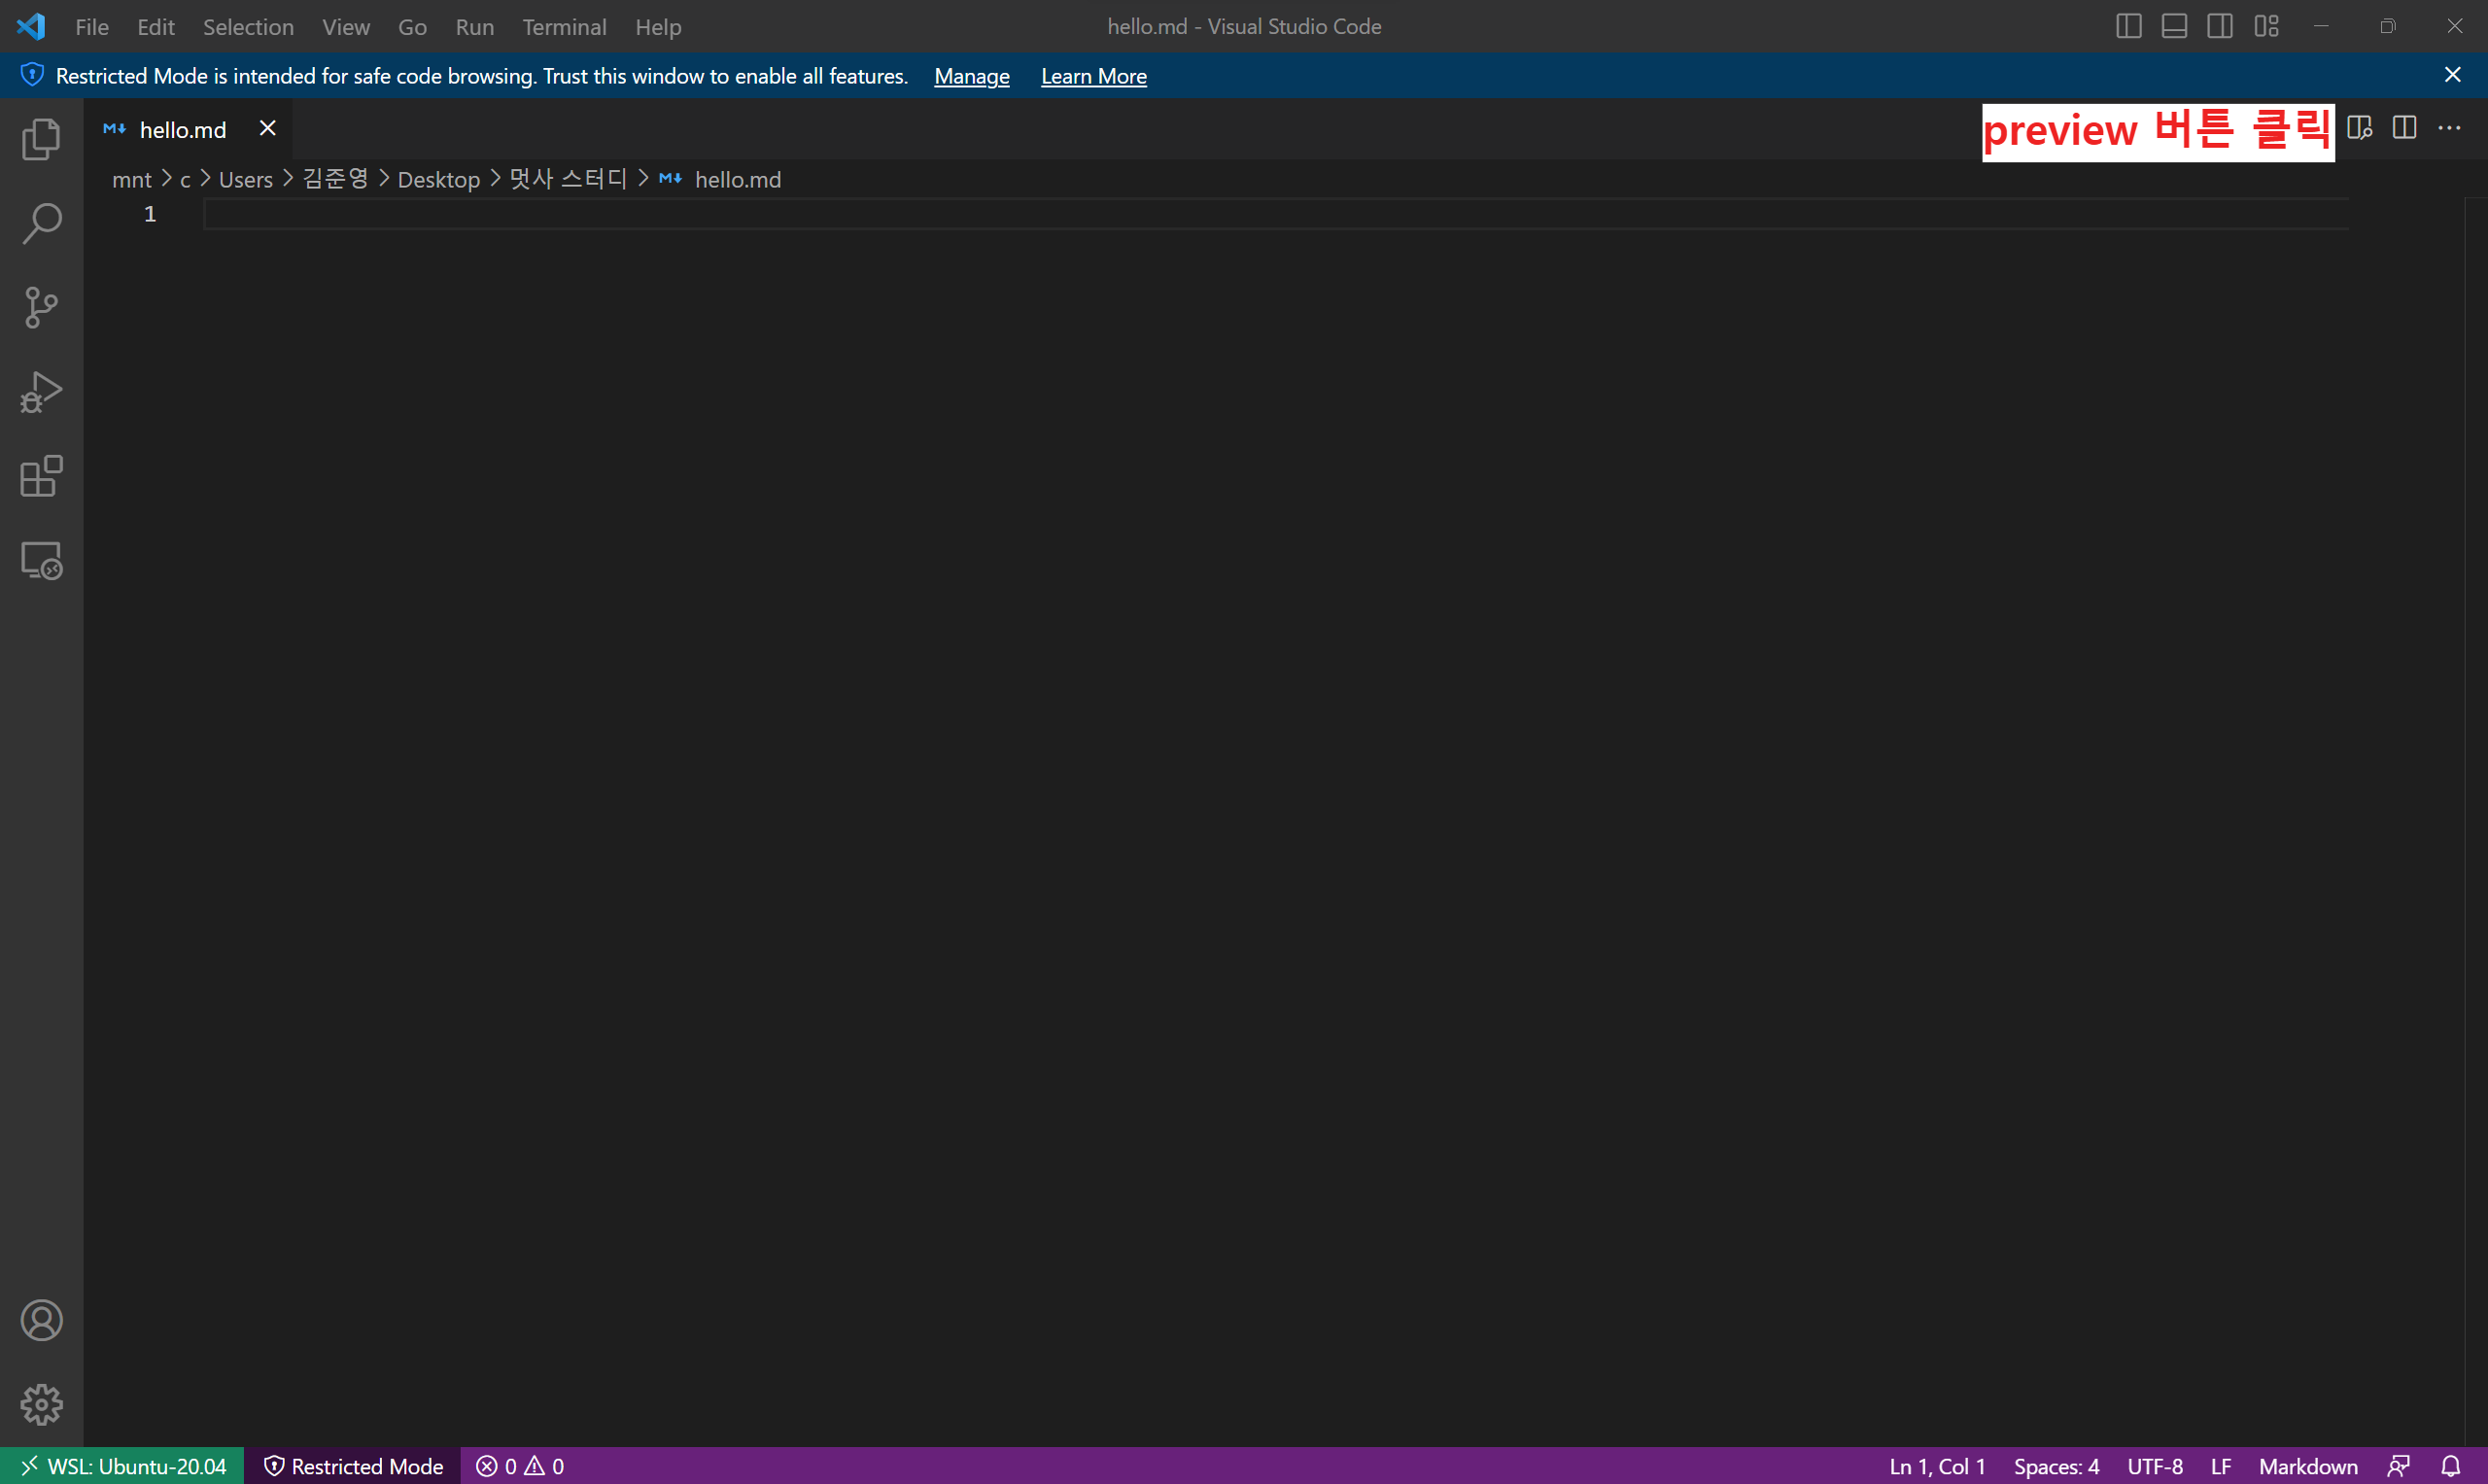
Task: Open the Edit menu
Action: tap(156, 27)
